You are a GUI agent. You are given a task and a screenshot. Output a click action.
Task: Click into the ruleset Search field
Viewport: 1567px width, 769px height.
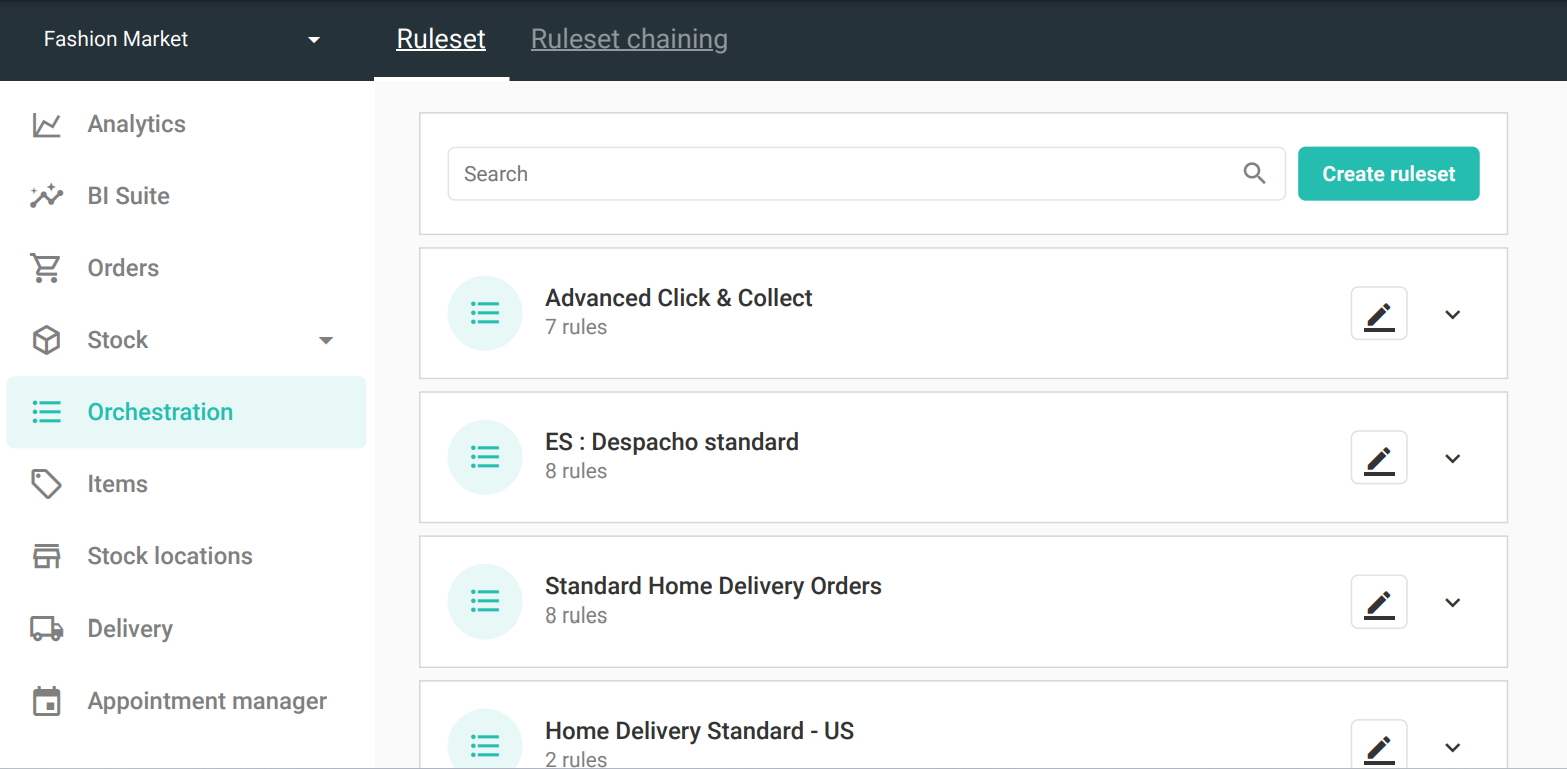[840, 174]
